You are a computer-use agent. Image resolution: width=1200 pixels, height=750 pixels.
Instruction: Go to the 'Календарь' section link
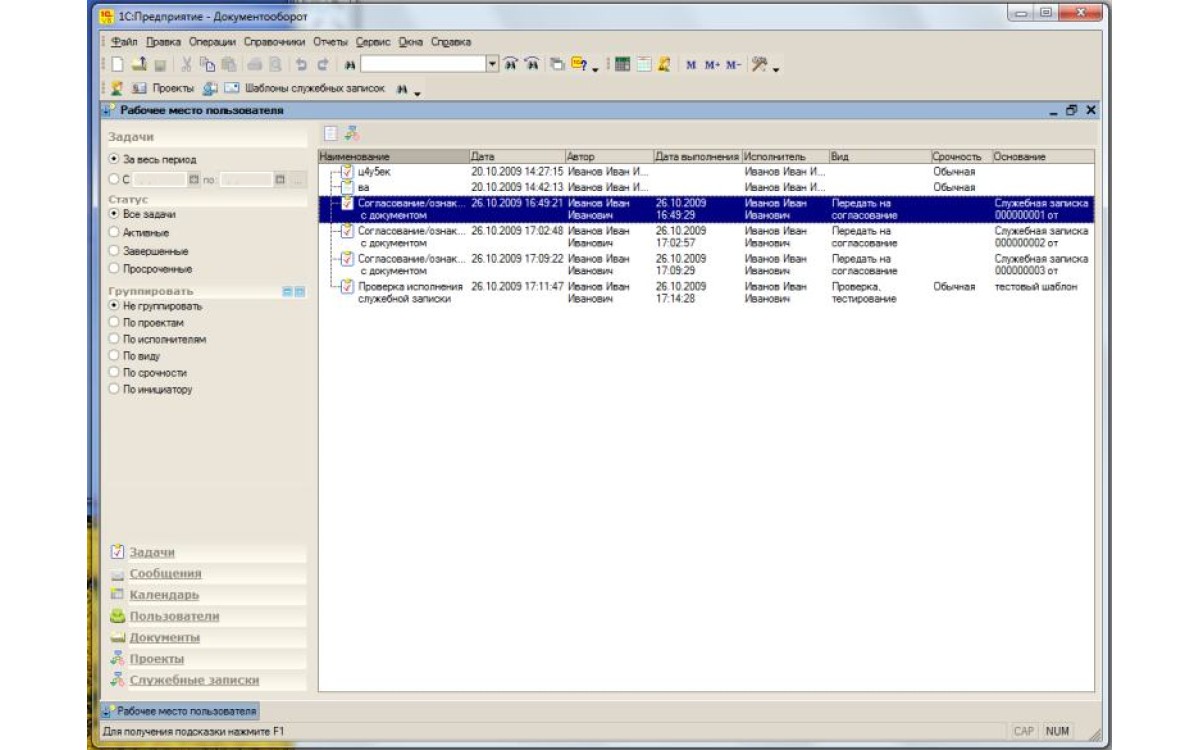click(x=163, y=595)
